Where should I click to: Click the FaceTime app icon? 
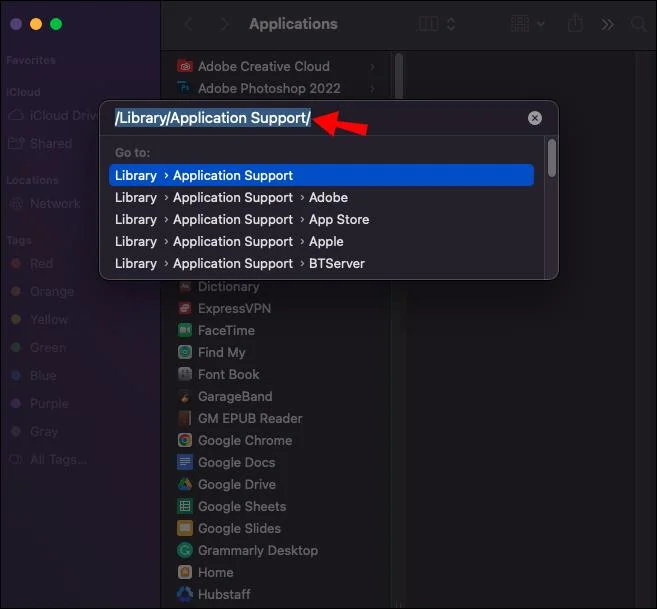(185, 330)
